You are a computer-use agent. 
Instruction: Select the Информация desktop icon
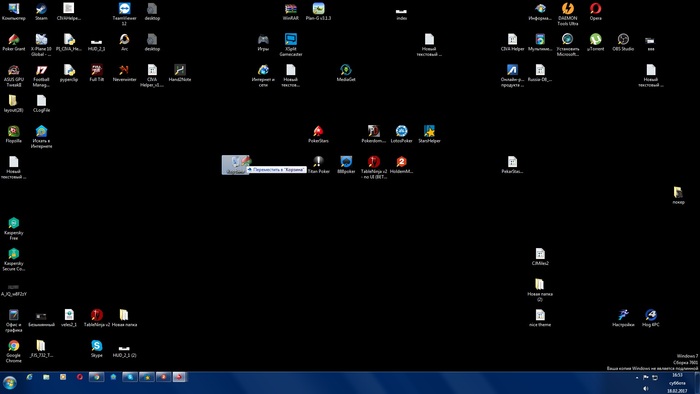[x=540, y=12]
